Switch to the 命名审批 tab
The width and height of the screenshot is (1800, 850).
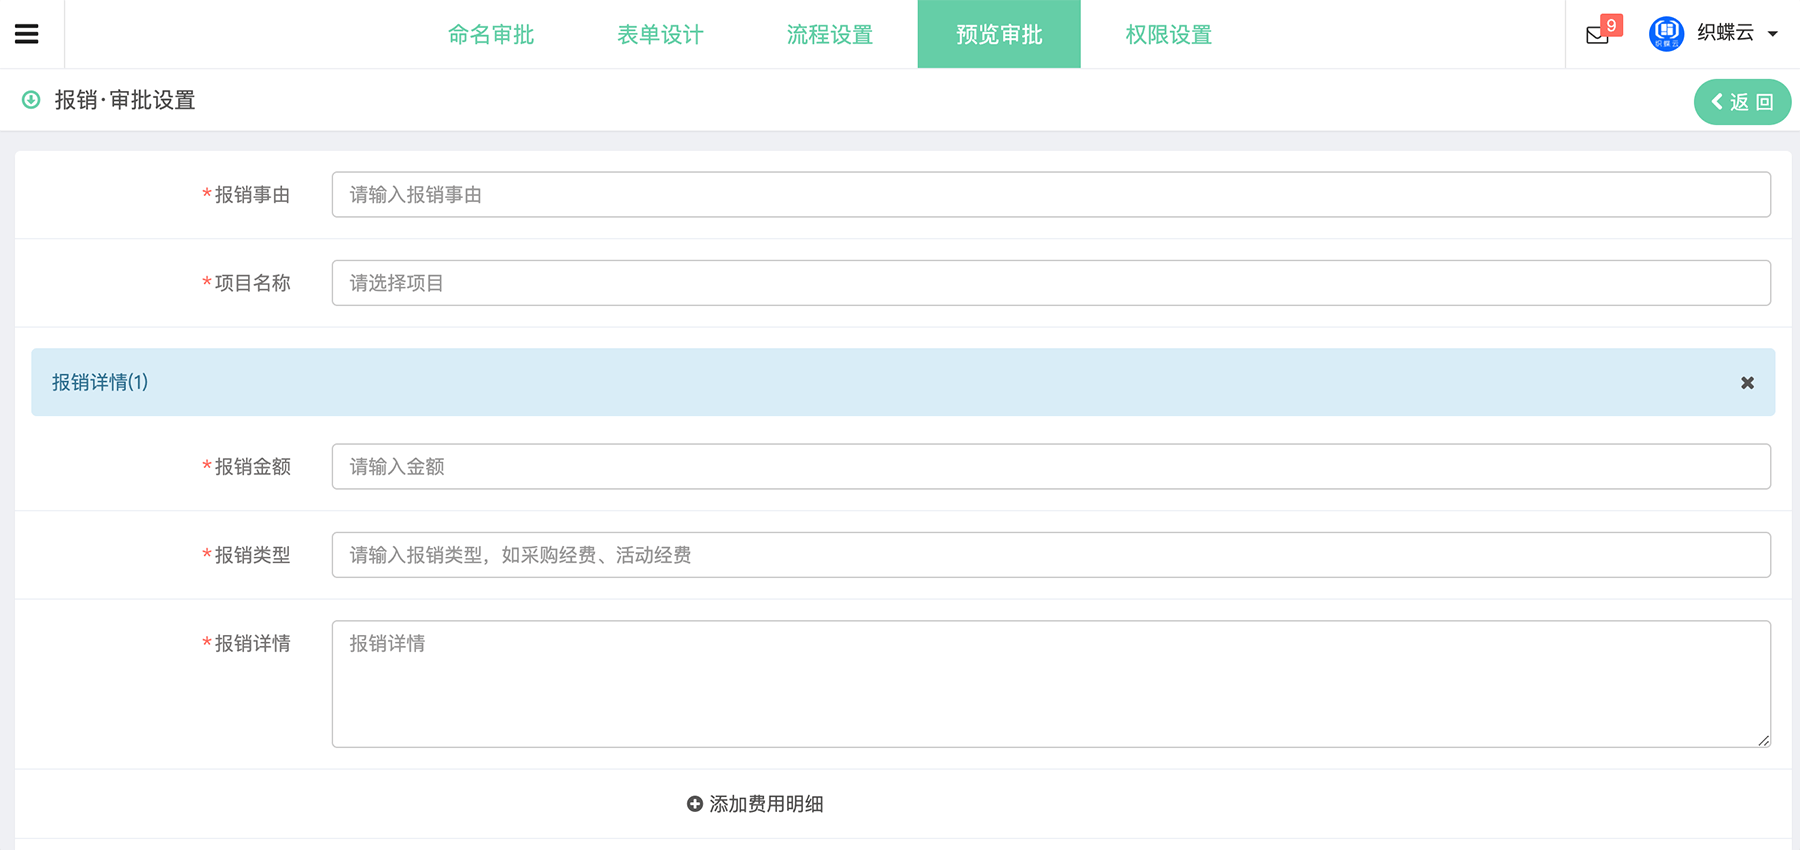click(x=491, y=35)
